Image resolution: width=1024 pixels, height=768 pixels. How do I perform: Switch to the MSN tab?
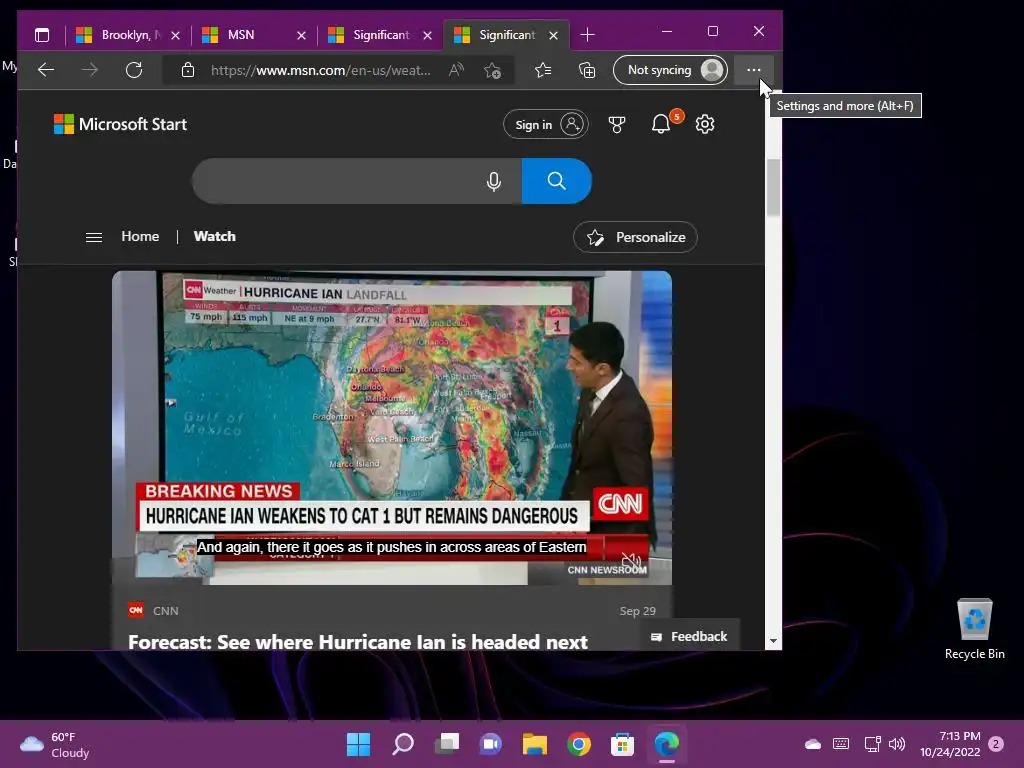pyautogui.click(x=253, y=35)
